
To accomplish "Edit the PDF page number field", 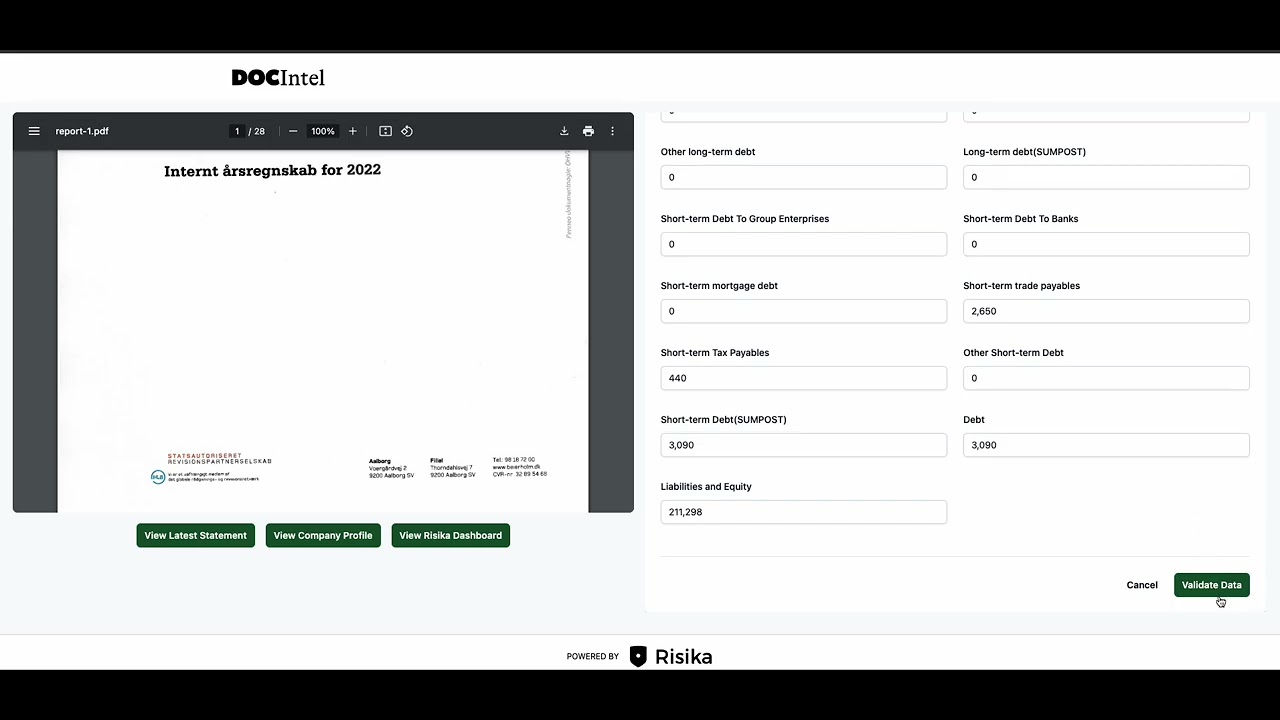I will (x=237, y=131).
